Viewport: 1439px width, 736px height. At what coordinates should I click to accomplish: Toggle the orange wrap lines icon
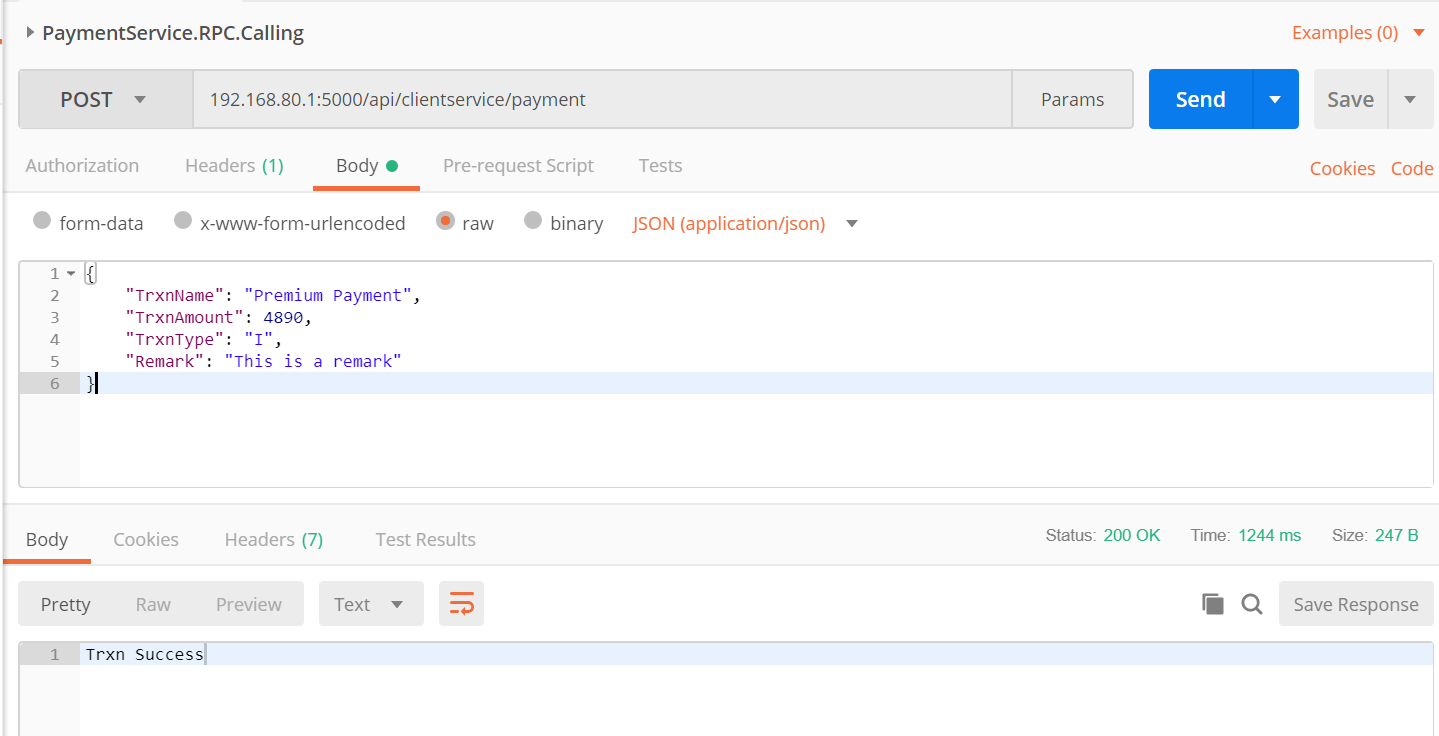click(x=461, y=604)
